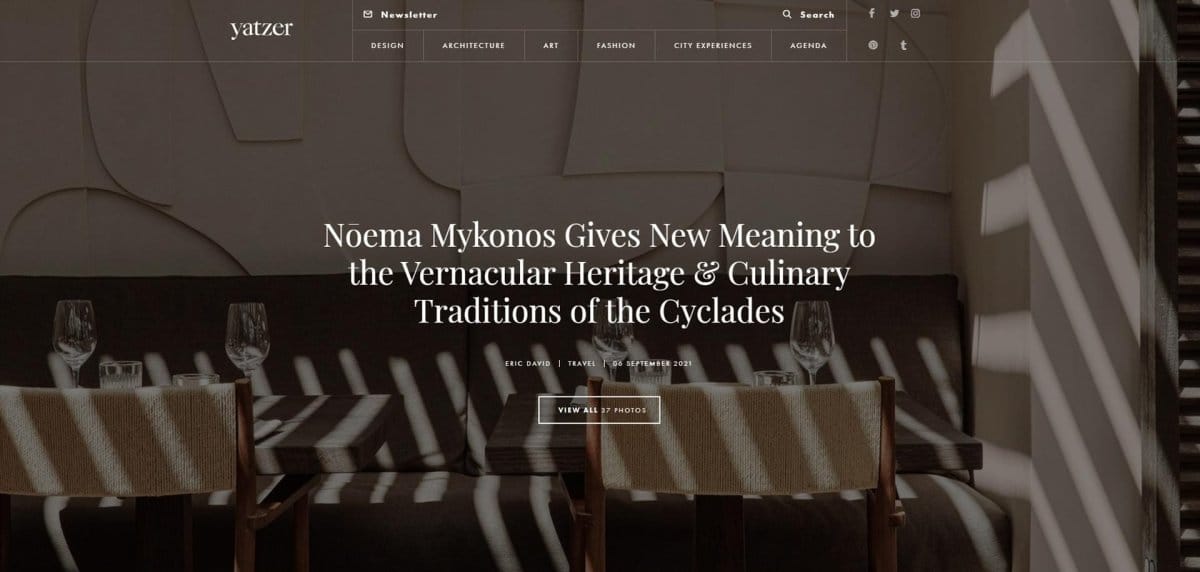Viewport: 1200px width, 572px height.
Task: Open the Nōema Mykonos article headline
Action: pos(599,273)
